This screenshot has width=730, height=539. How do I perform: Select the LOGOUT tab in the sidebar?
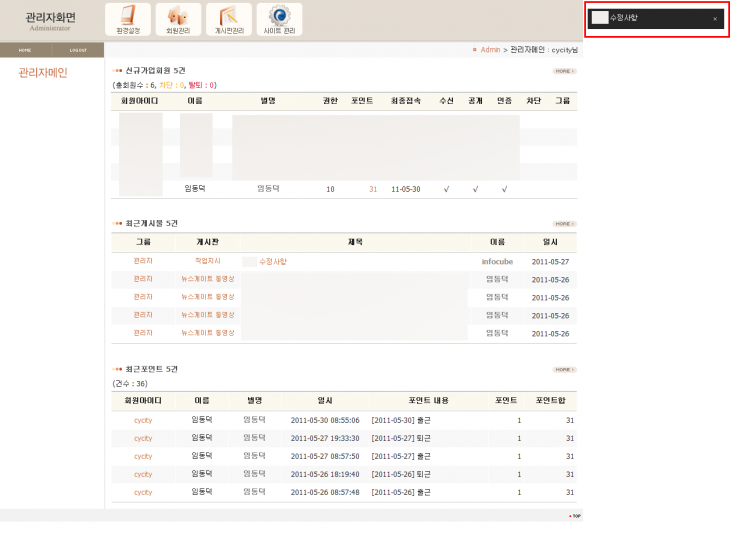pos(78,49)
